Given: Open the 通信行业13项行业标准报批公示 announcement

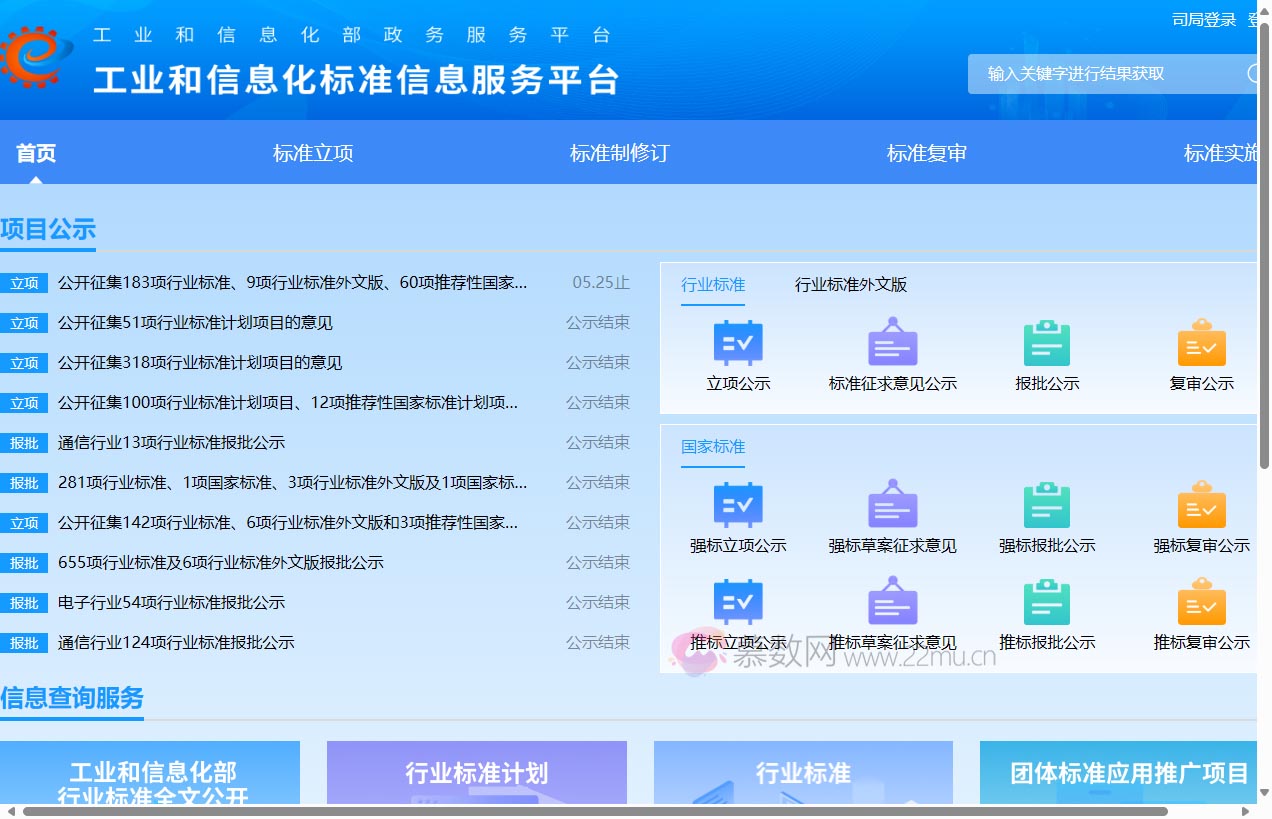Looking at the screenshot, I should pyautogui.click(x=175, y=442).
